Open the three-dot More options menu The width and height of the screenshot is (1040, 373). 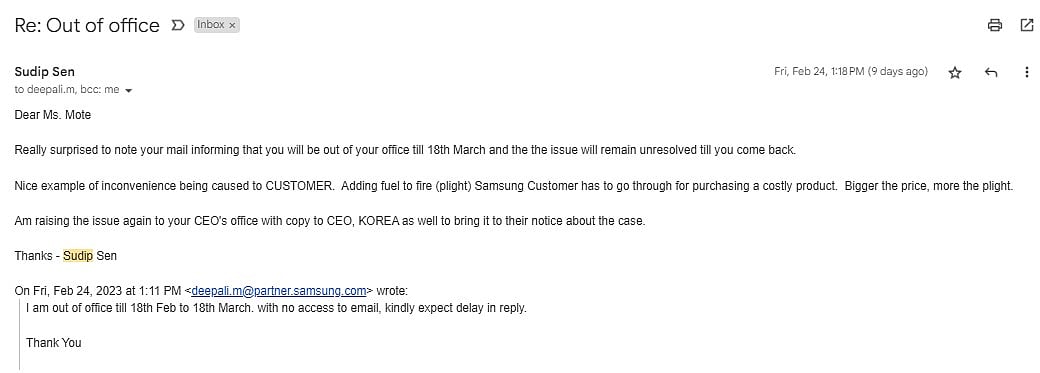(x=1026, y=72)
